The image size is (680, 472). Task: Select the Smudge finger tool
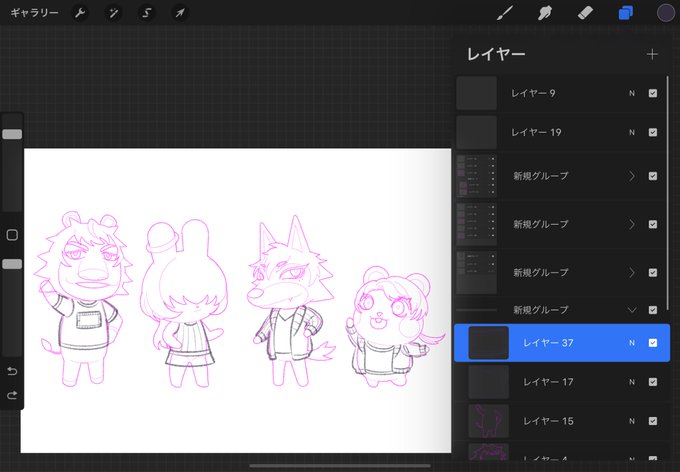545,13
